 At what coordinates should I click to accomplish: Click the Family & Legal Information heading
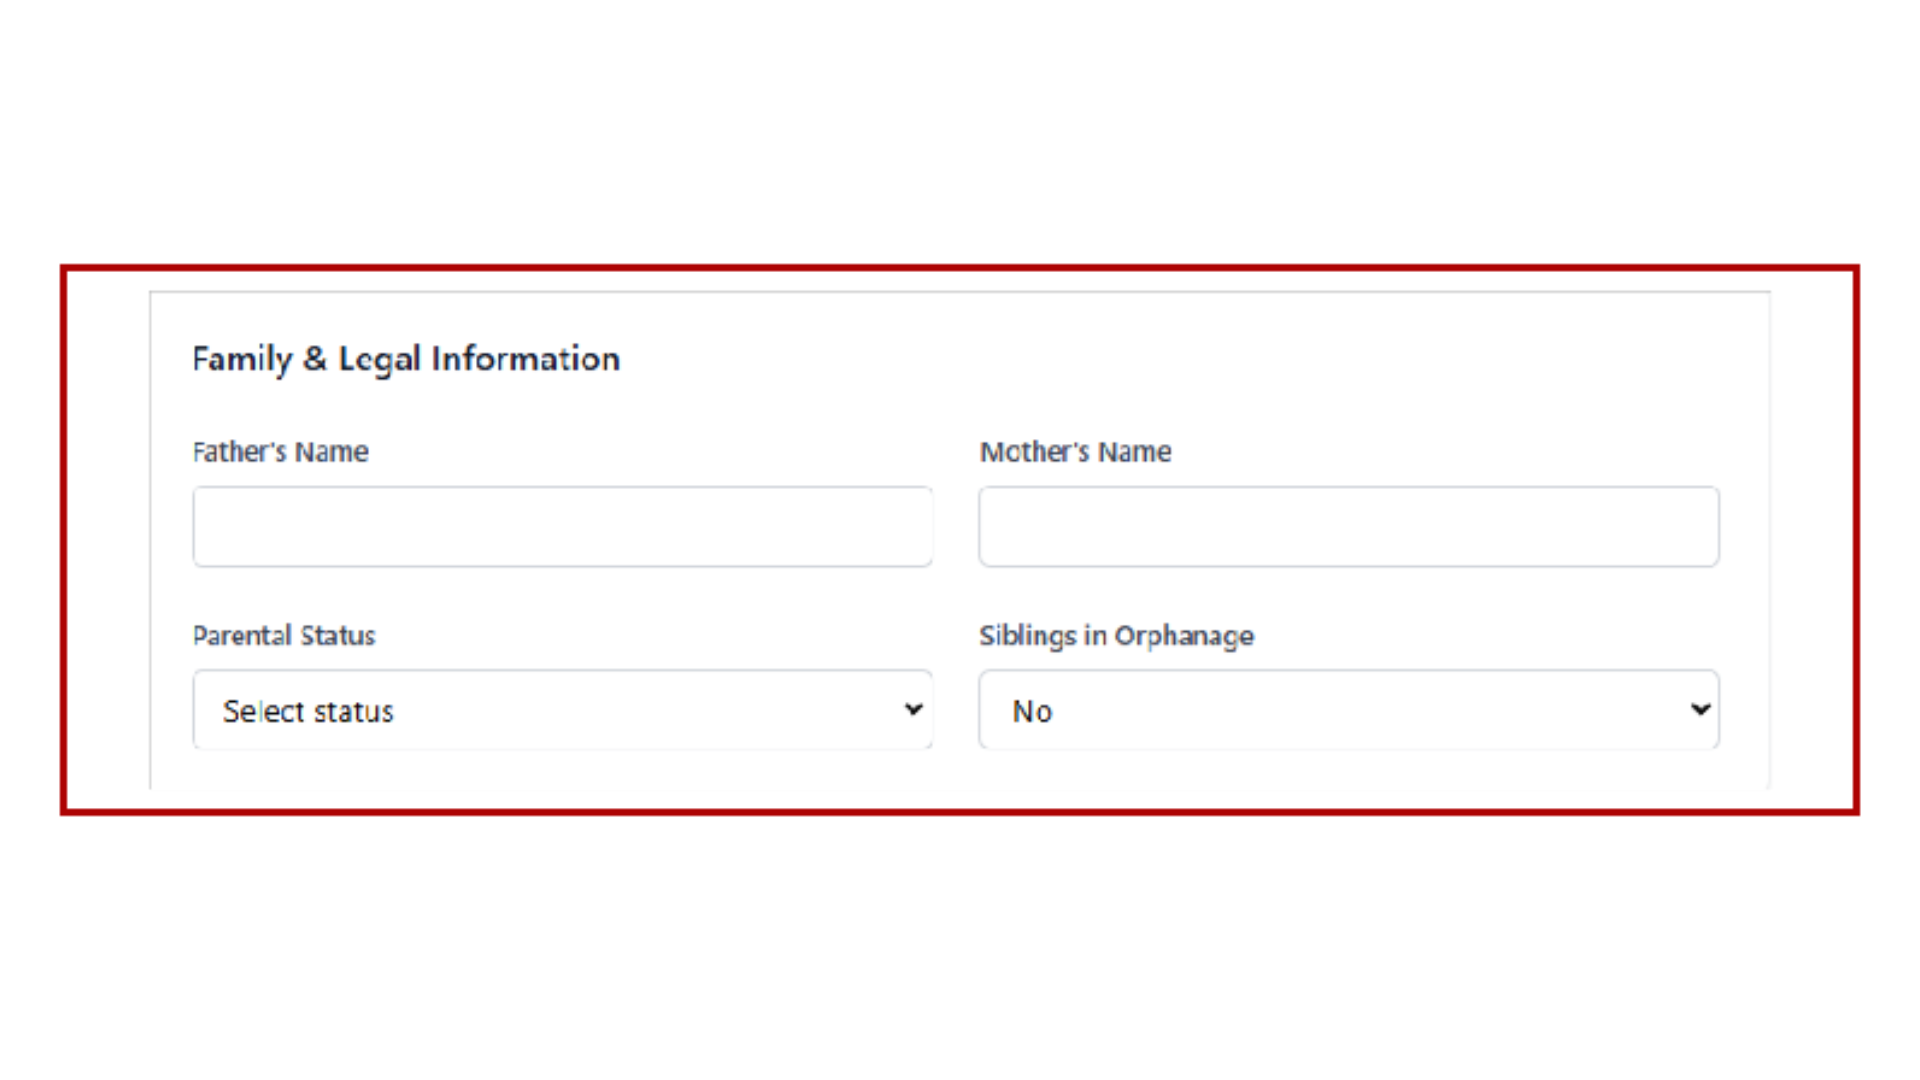pyautogui.click(x=406, y=358)
